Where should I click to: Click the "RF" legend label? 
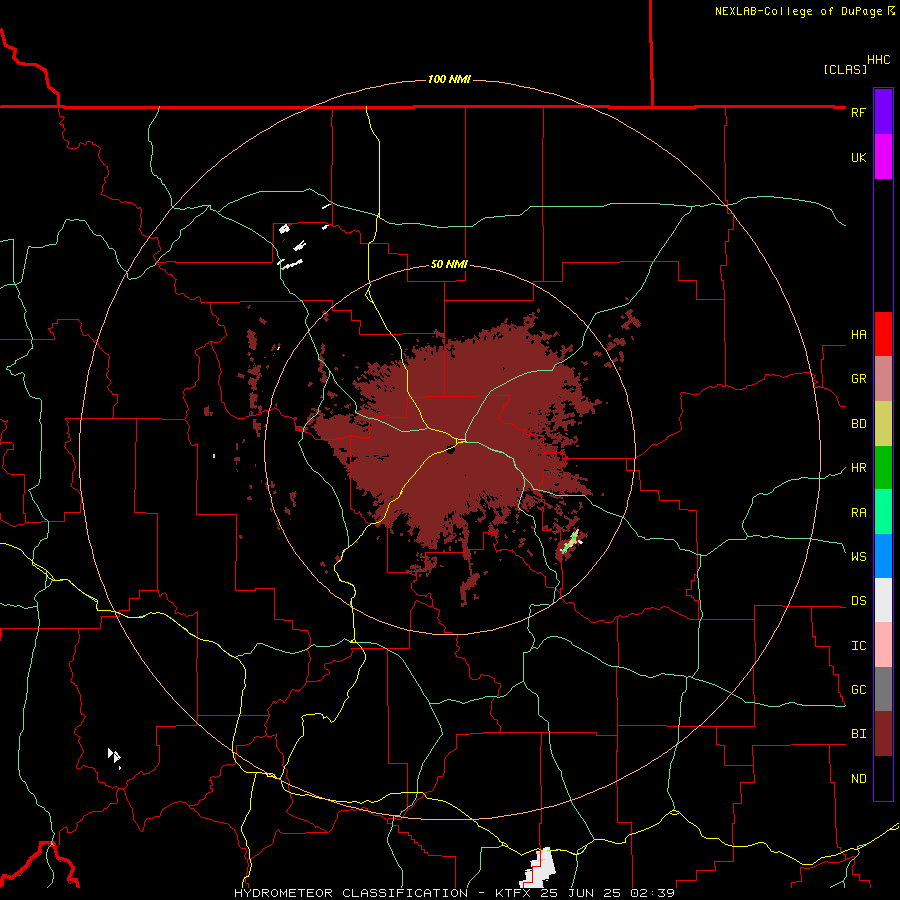(858, 112)
